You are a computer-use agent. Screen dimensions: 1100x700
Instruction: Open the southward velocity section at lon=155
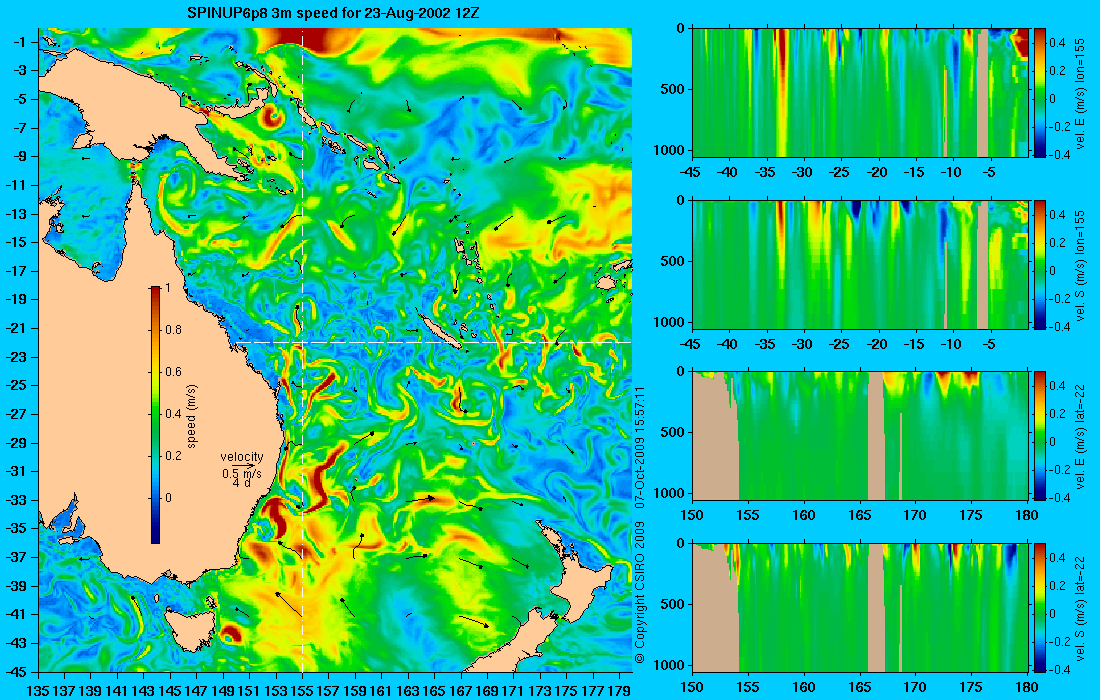tap(860, 264)
